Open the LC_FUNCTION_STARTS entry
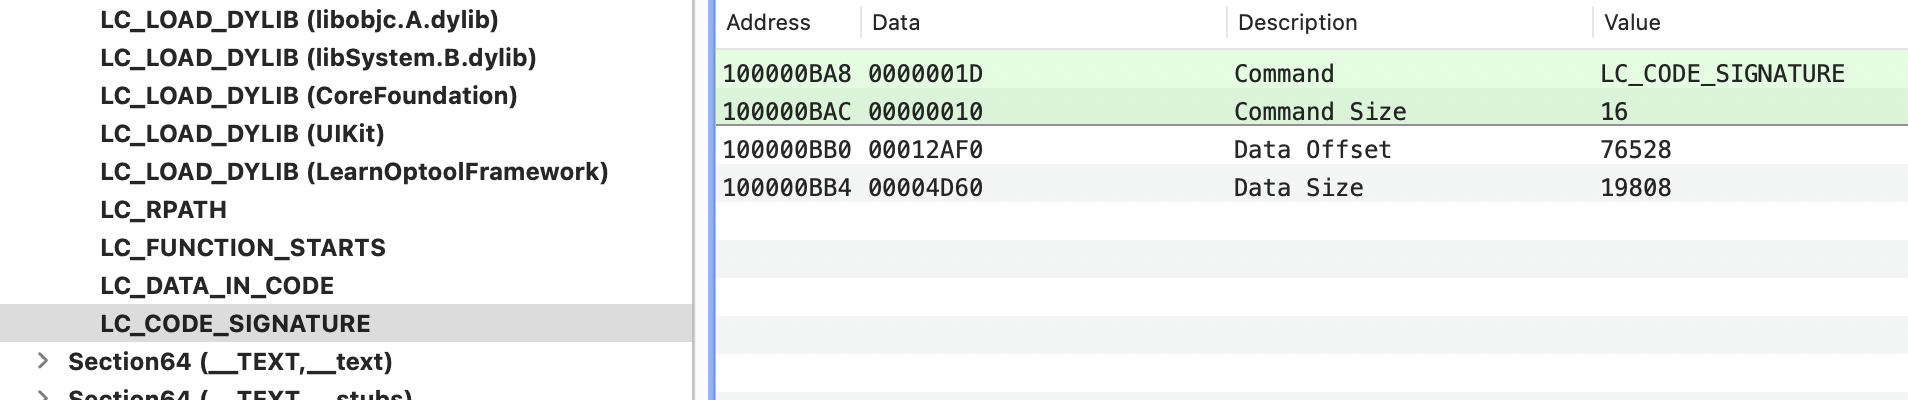The height and width of the screenshot is (400, 1908). coord(243,248)
